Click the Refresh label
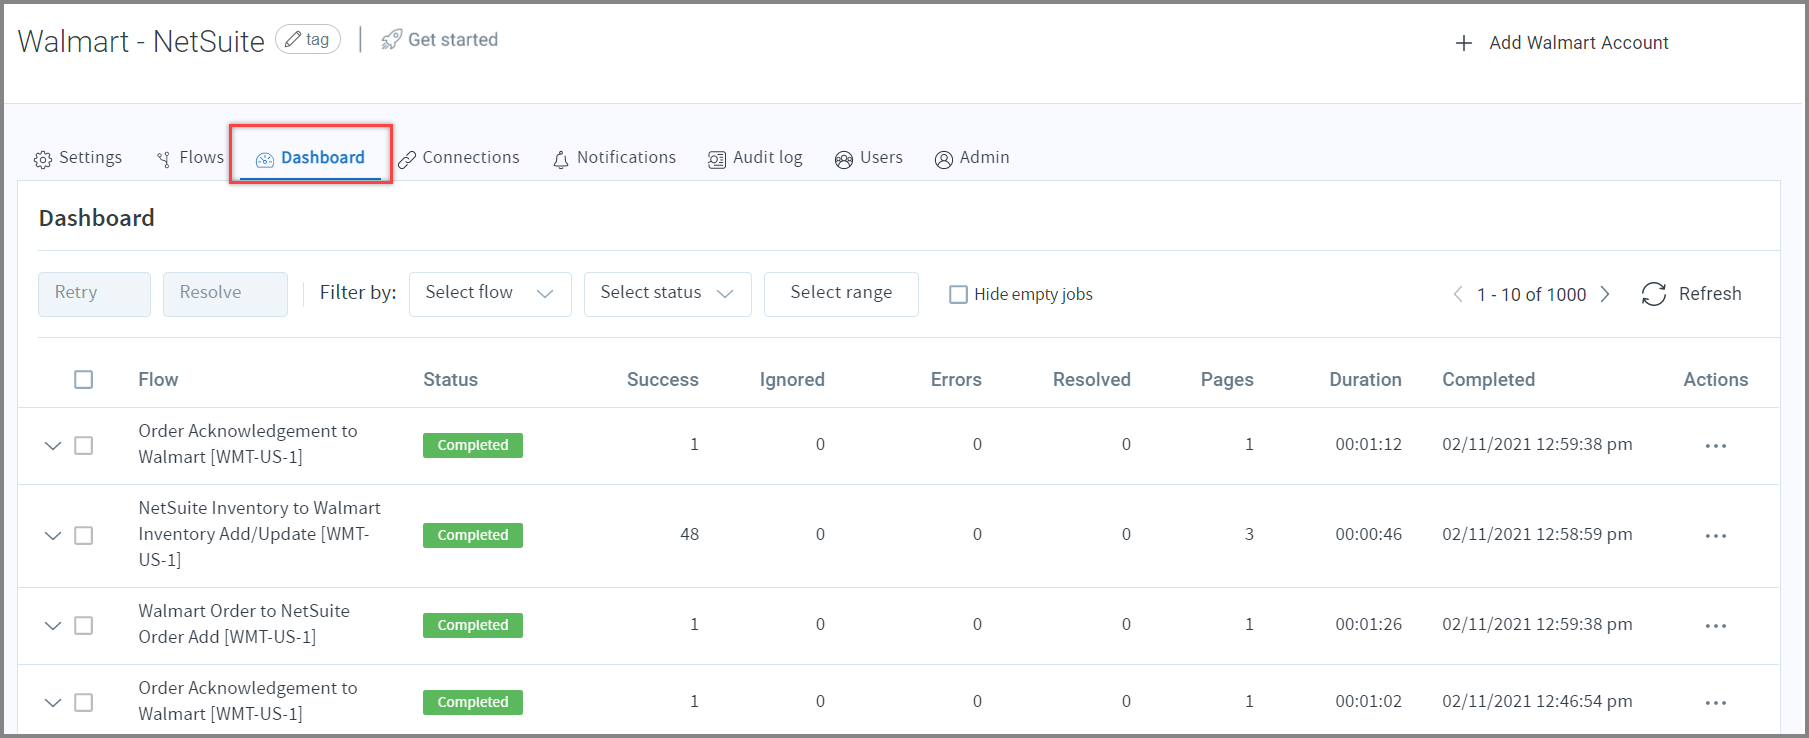 pyautogui.click(x=1710, y=294)
